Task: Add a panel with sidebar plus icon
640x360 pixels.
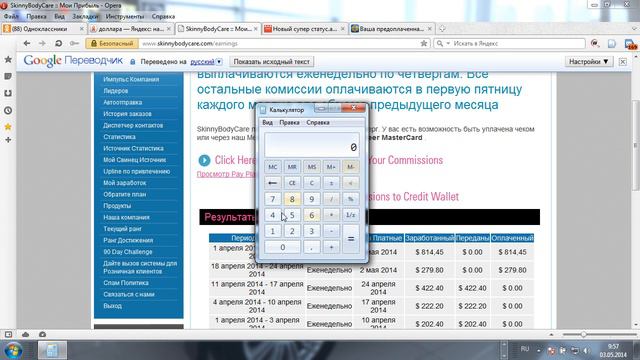Action: coord(8,140)
